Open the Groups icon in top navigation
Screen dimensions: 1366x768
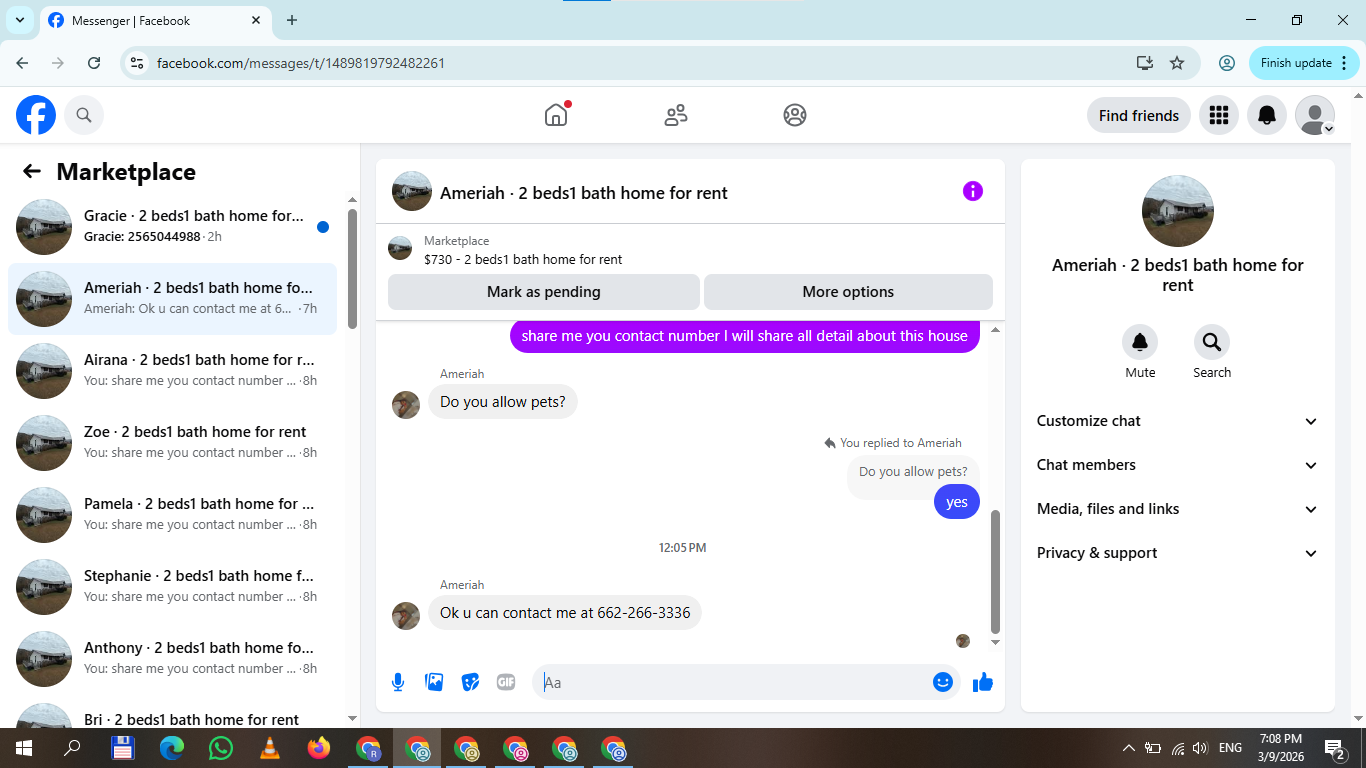795,115
